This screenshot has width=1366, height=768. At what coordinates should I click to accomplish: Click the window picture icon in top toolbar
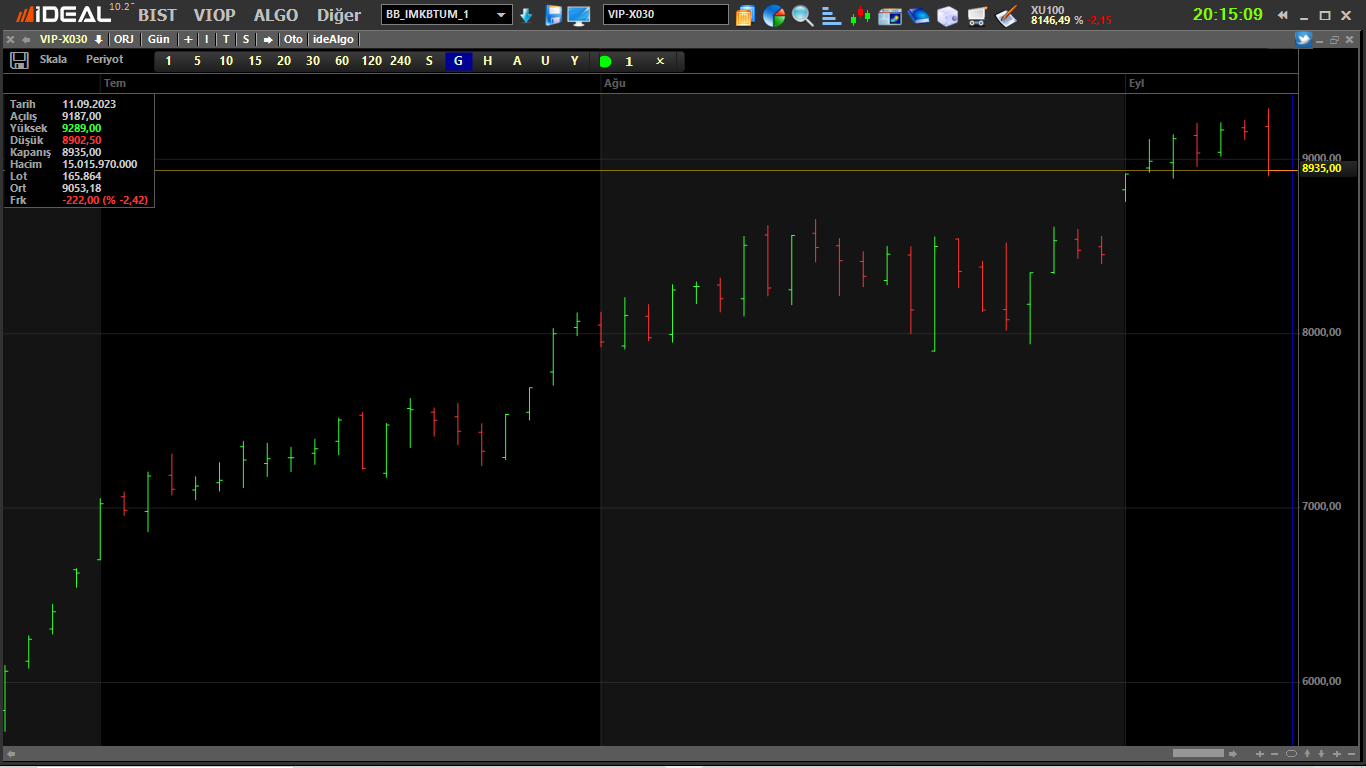pyautogui.click(x=889, y=16)
